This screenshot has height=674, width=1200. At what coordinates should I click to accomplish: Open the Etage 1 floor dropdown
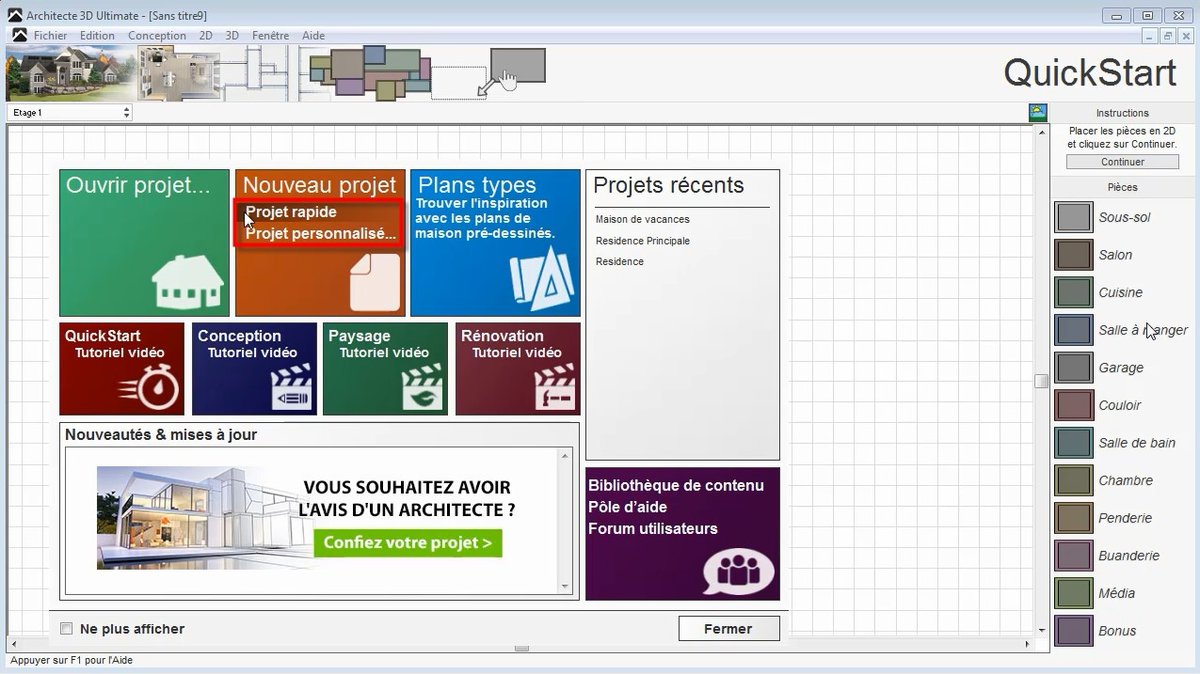[x=70, y=113]
